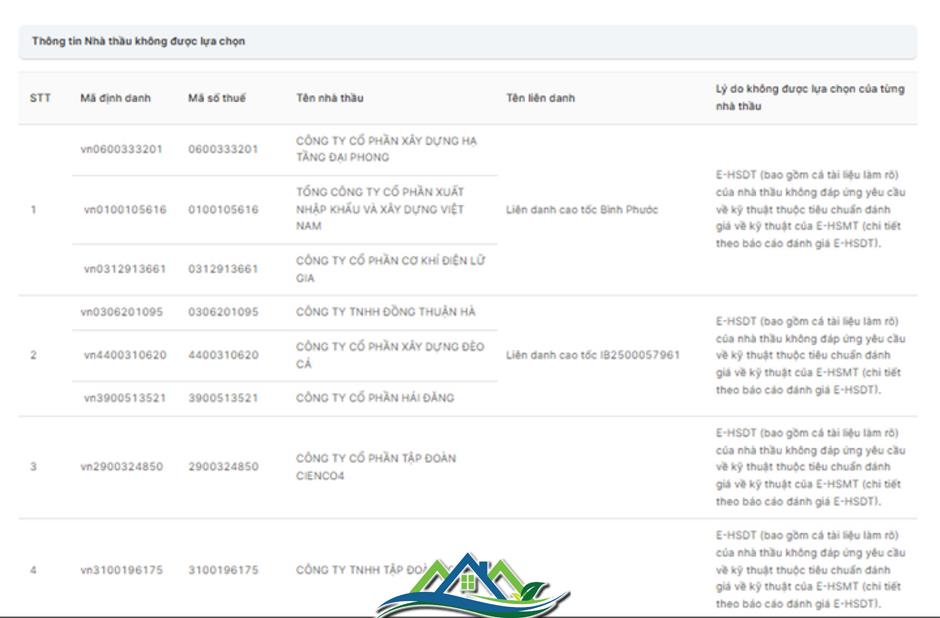Select tax code 3900513521 without vn prefix
940x618 pixels.
coord(223,398)
